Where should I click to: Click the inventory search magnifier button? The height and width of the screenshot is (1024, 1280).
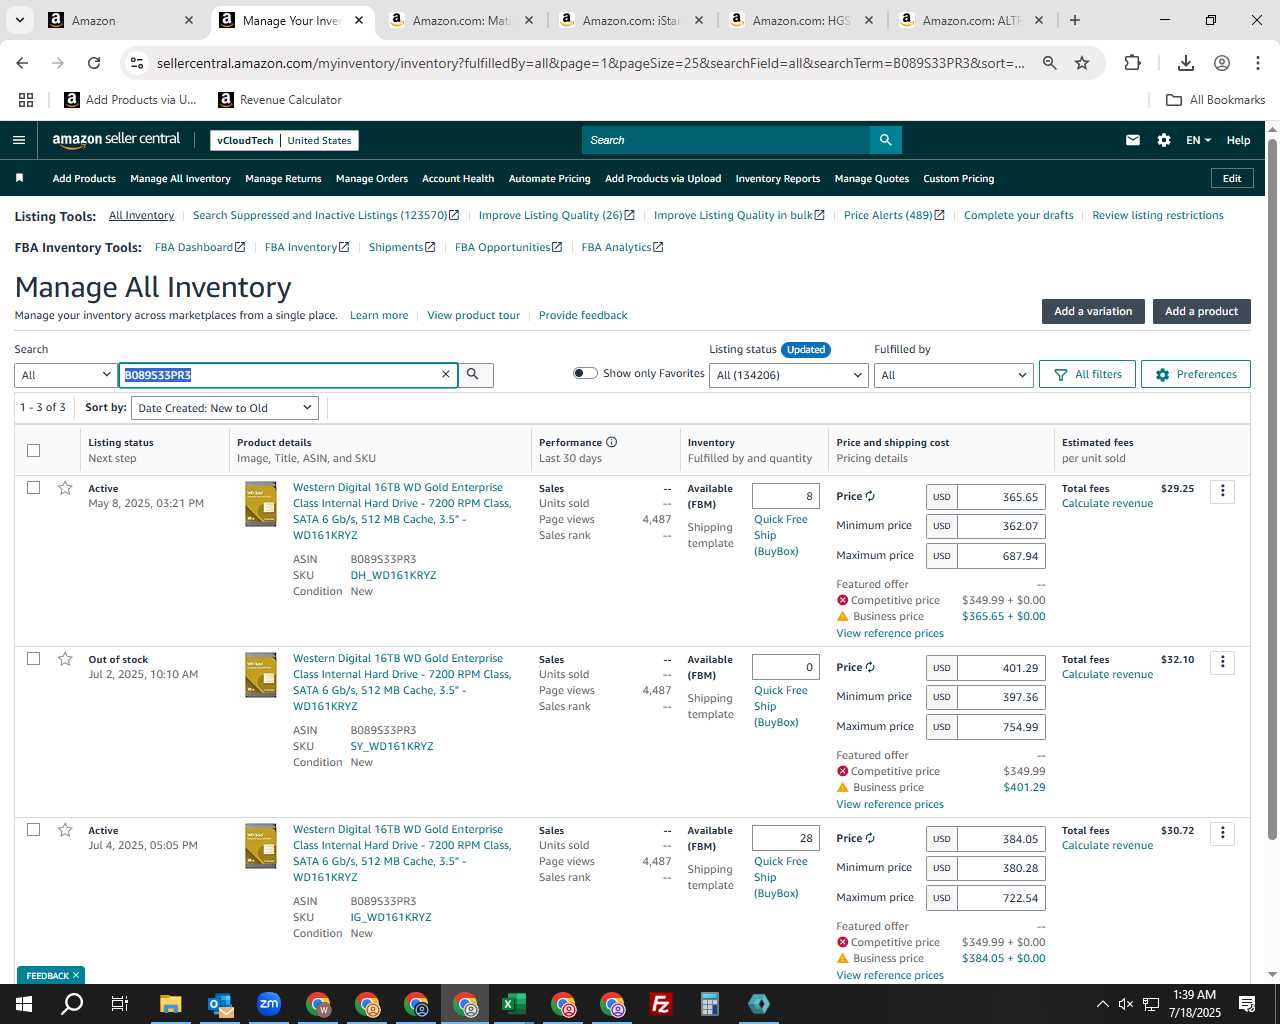(x=473, y=374)
